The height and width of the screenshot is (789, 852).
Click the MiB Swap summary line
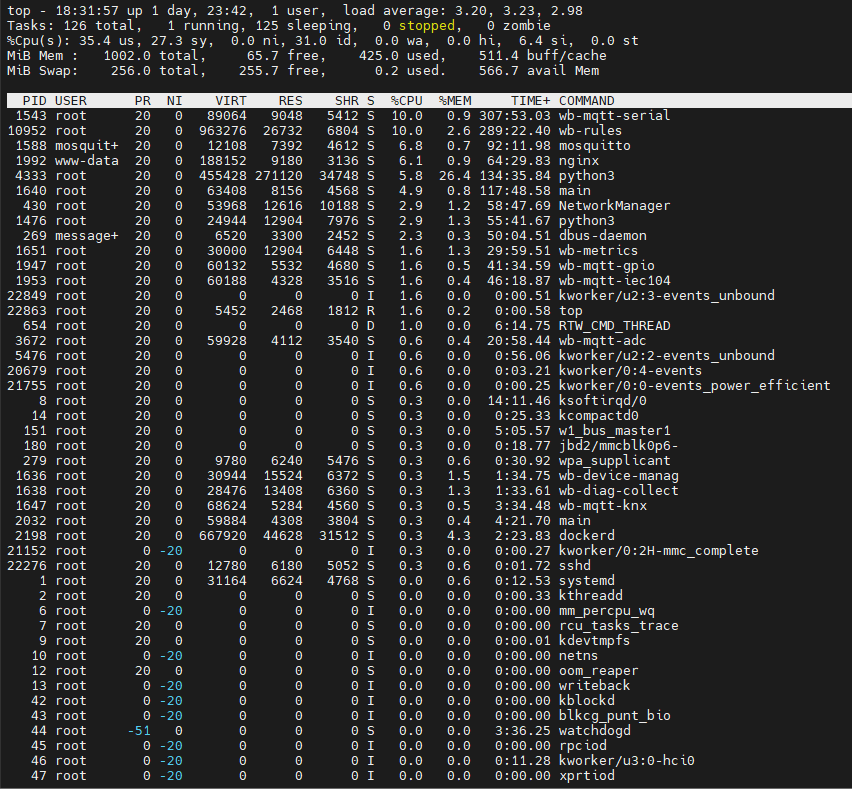point(303,71)
